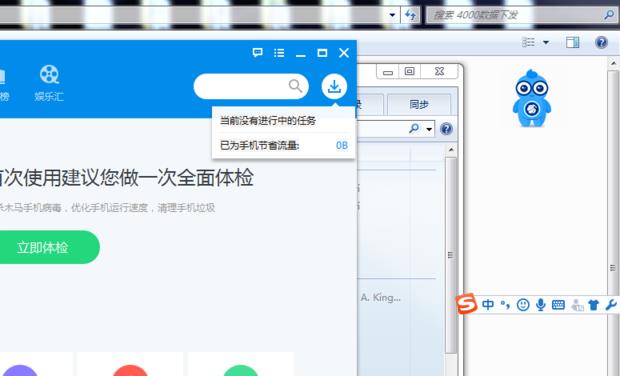Open the soft keyboard on IME bar

click(558, 304)
